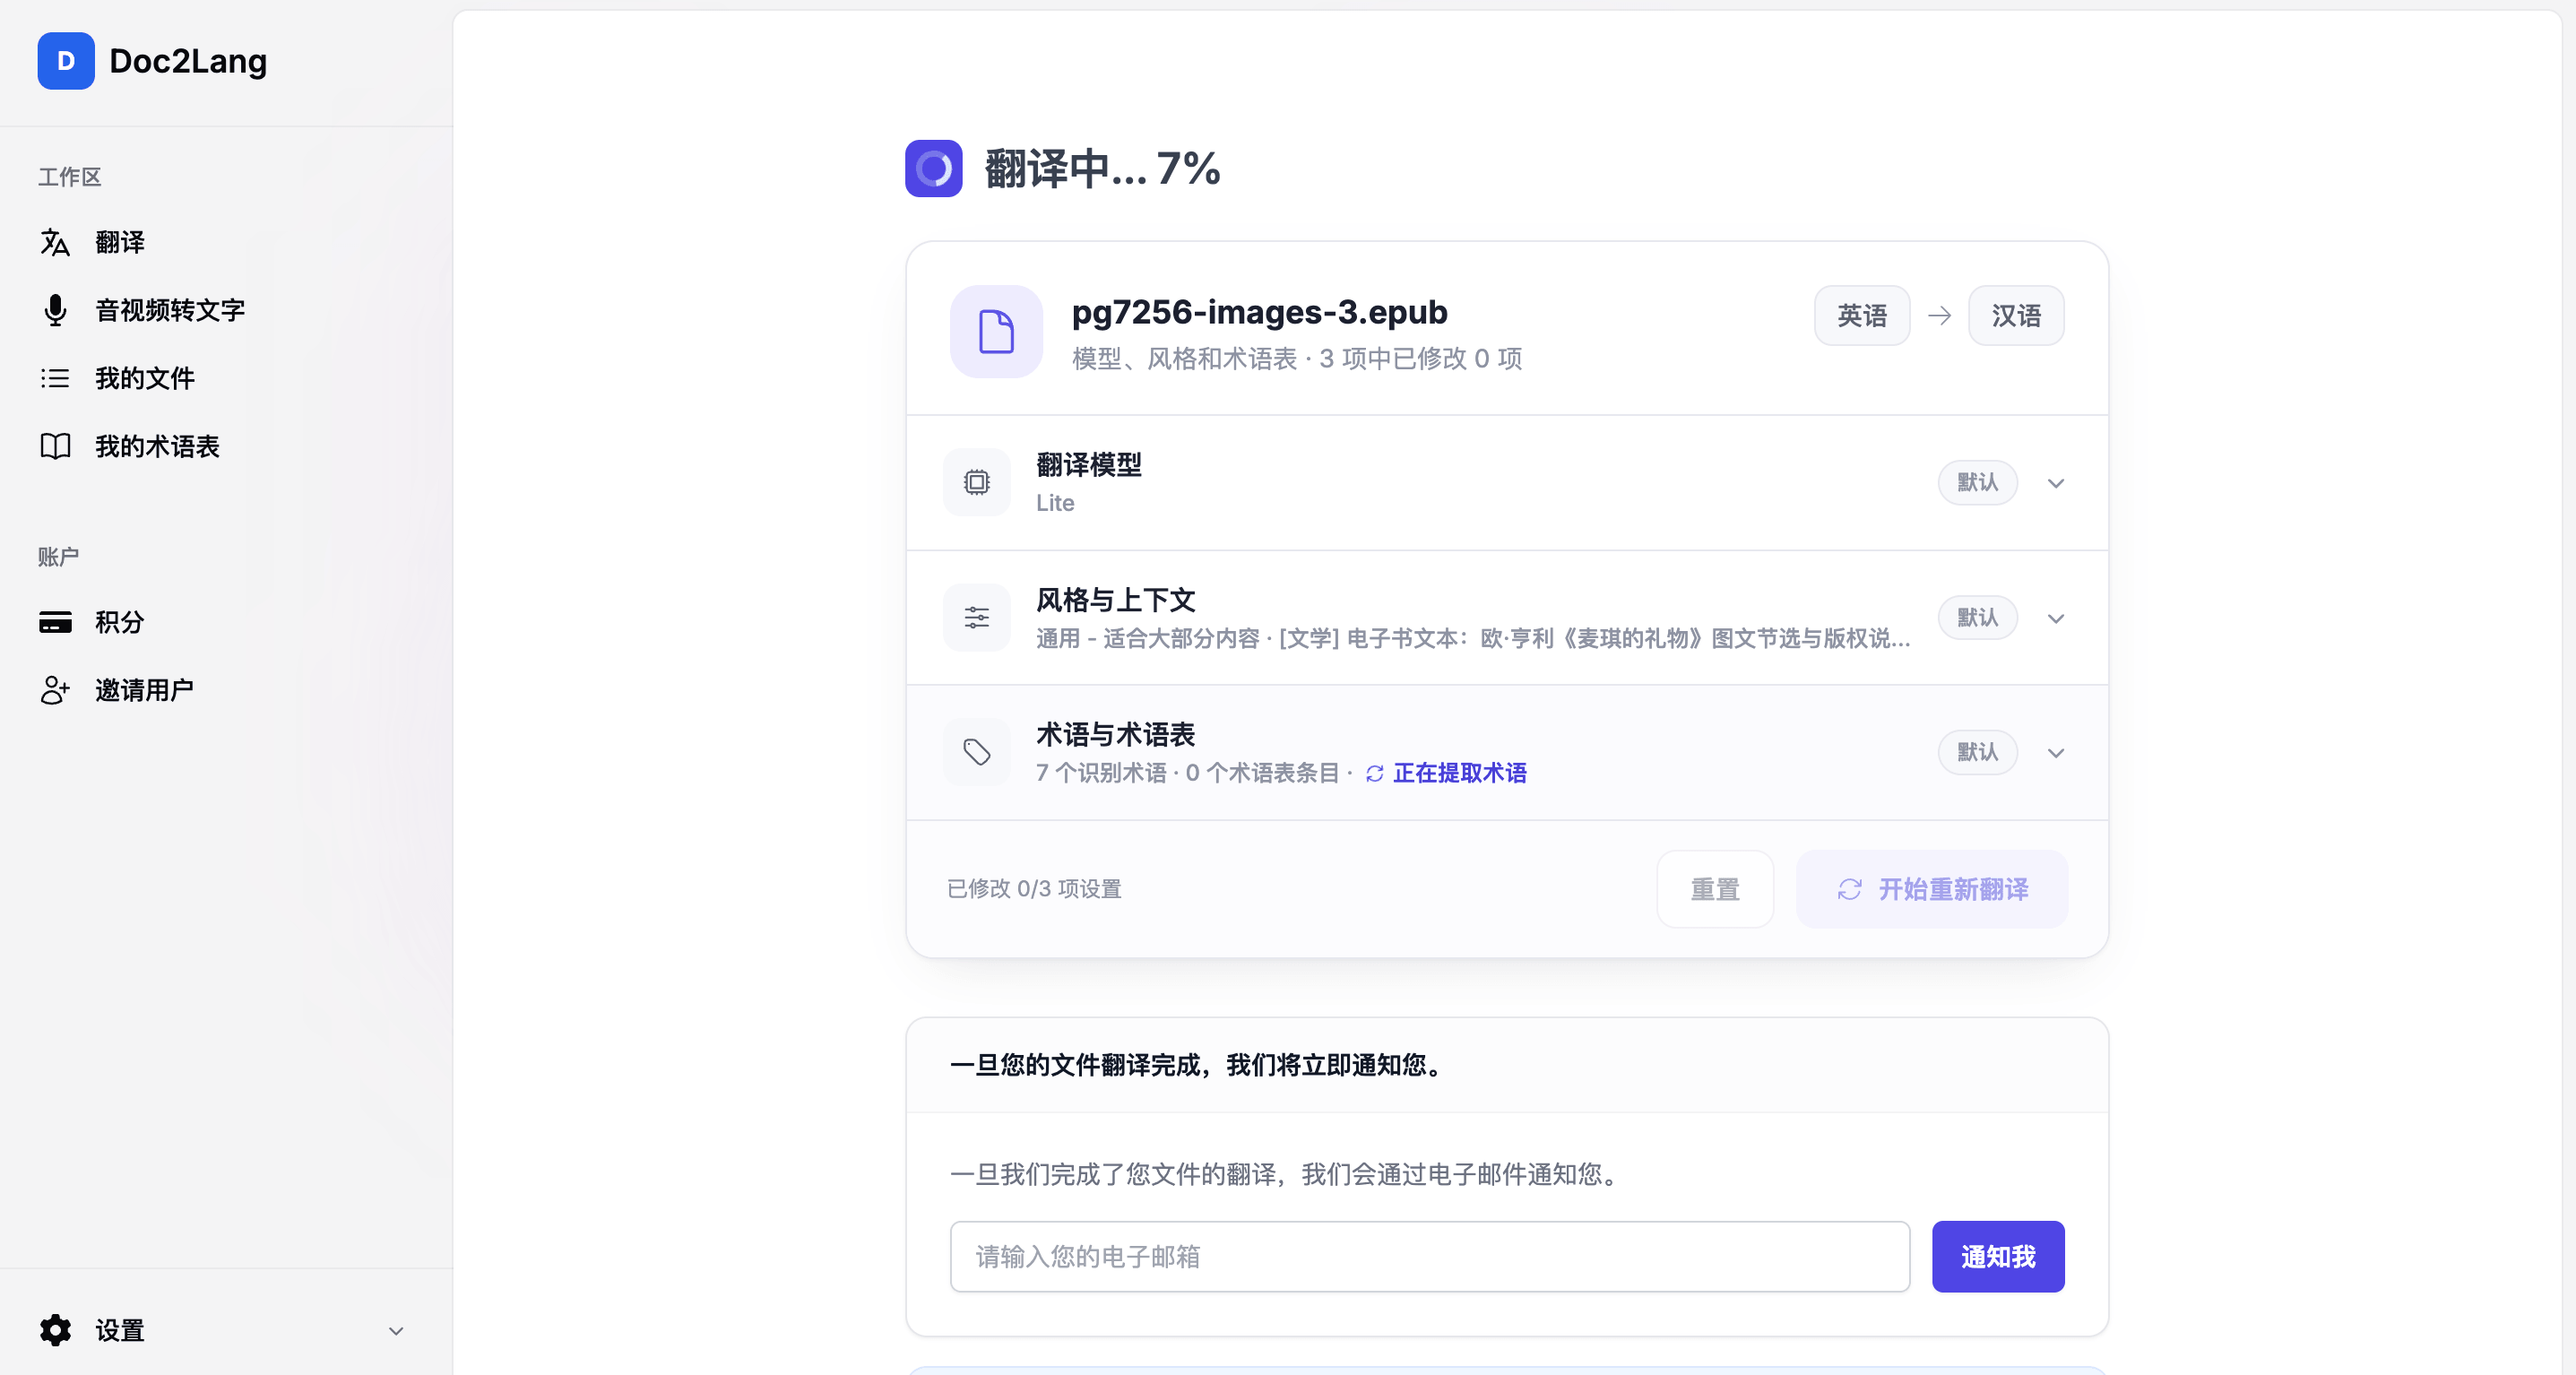The image size is (2576, 1375).
Task: Click the credit card icon for 积分
Action: click(55, 622)
